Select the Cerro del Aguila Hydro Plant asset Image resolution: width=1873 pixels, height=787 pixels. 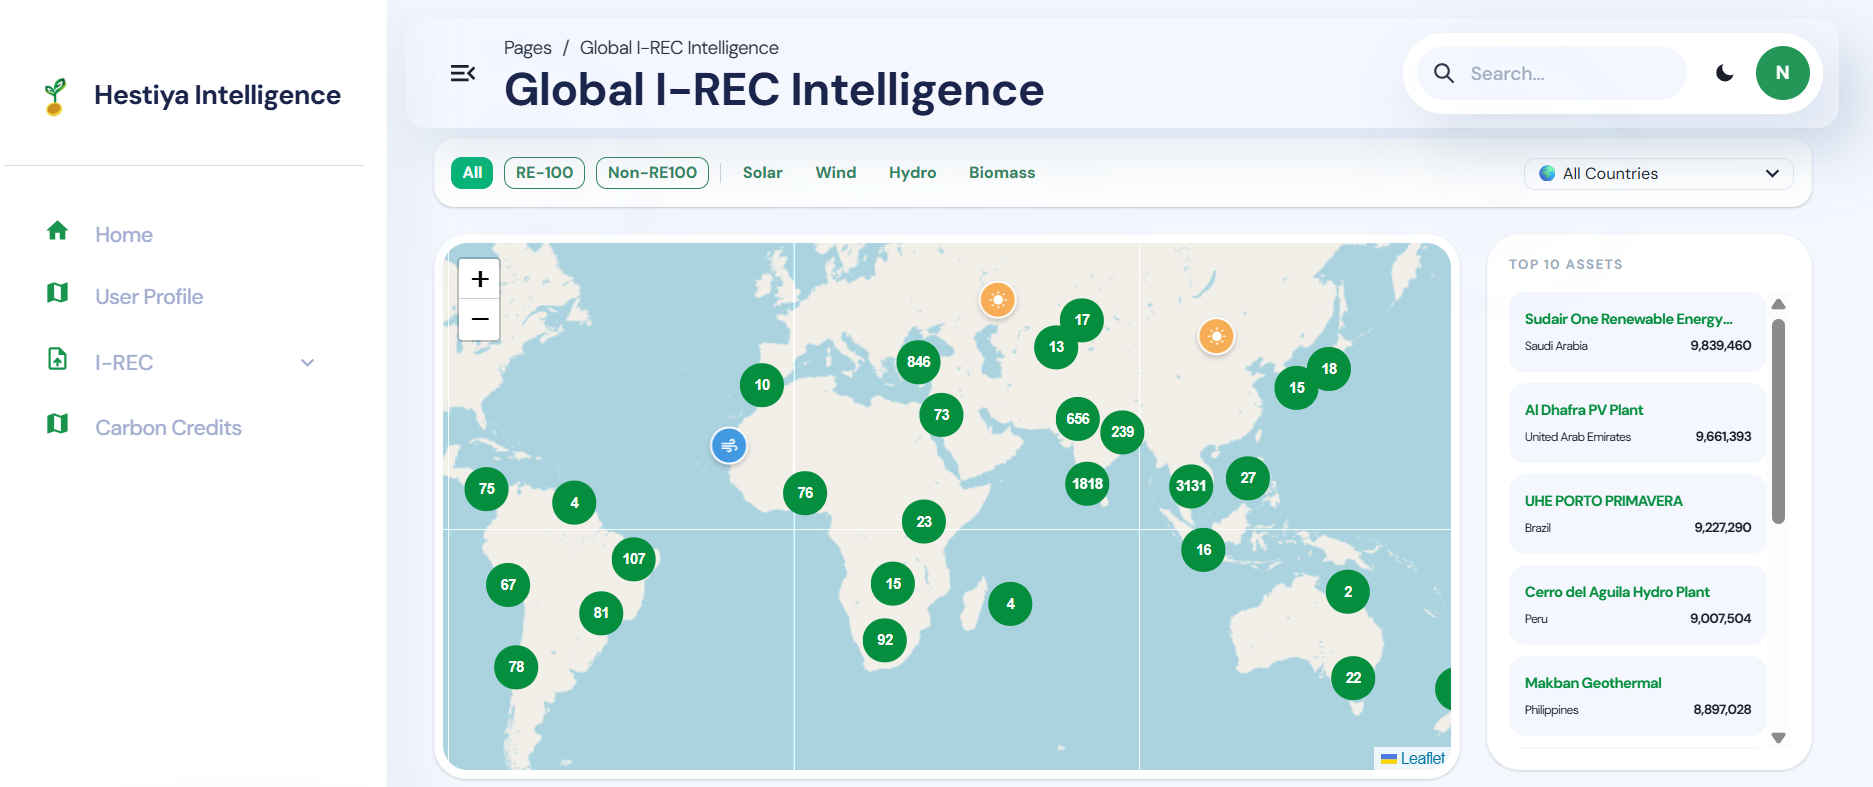[x=1637, y=605]
